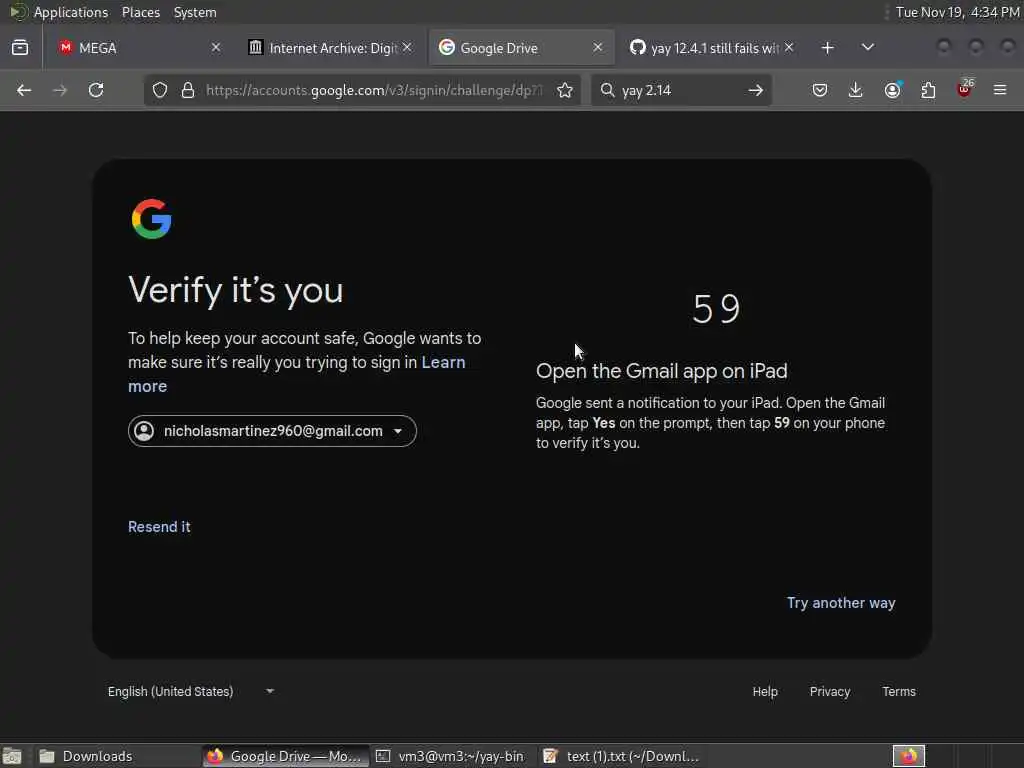Click Resend it link
The height and width of the screenshot is (768, 1024).
click(x=159, y=527)
